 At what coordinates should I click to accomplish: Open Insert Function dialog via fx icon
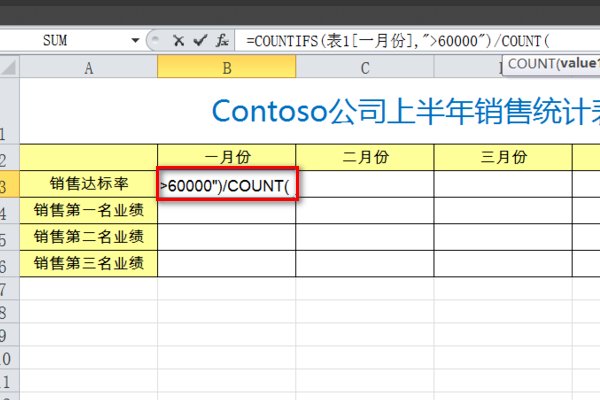pyautogui.click(x=222, y=40)
